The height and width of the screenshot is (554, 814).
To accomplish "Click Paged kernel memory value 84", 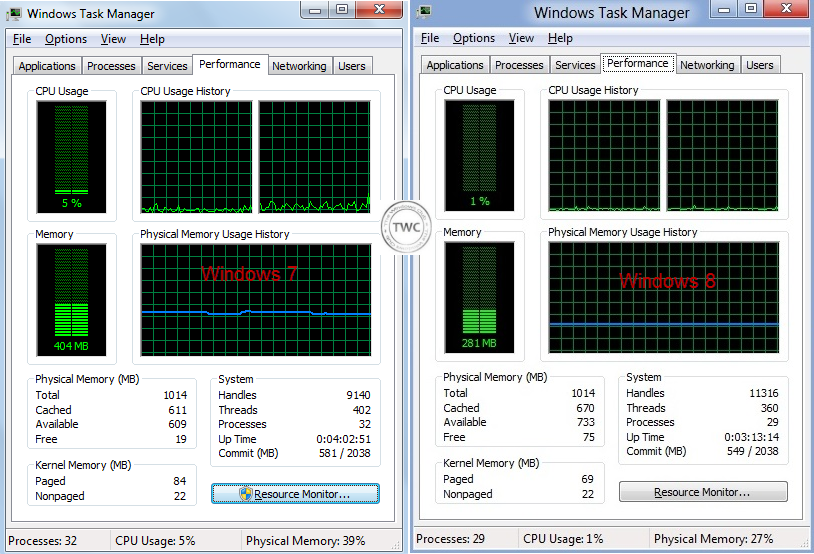I will point(180,481).
